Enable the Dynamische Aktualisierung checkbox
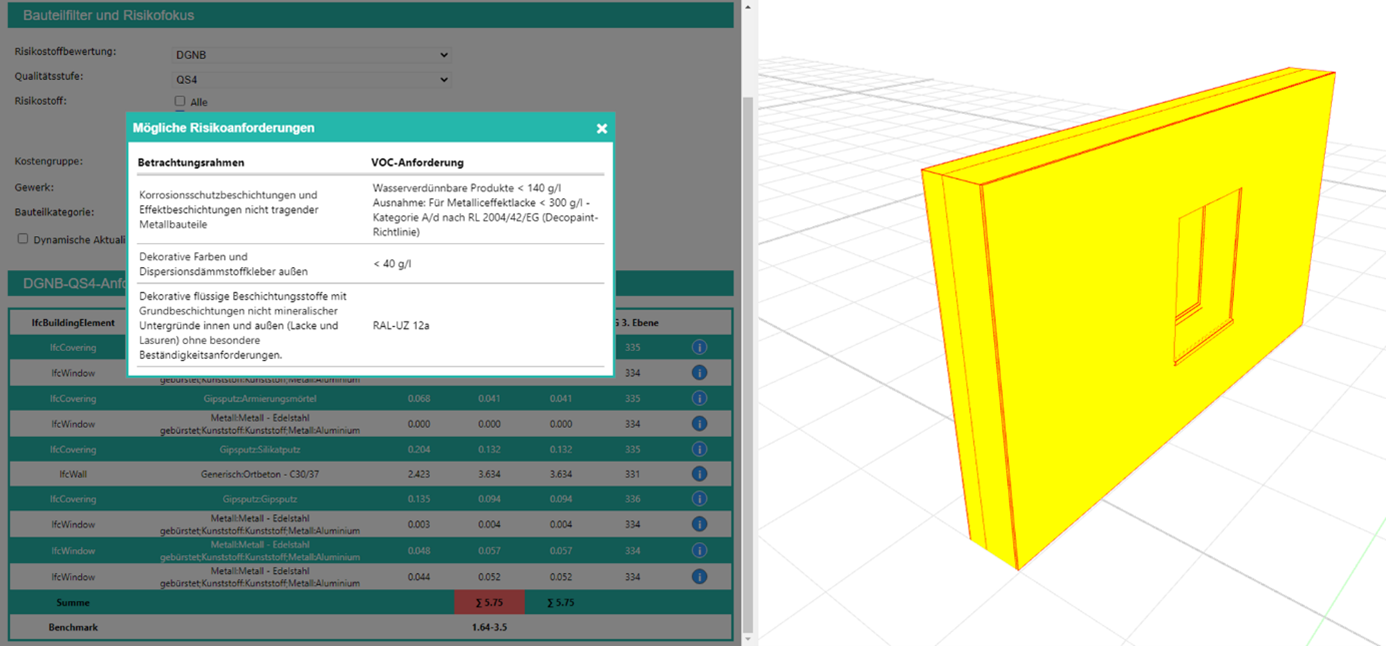This screenshot has height=646, width=1386. pyautogui.click(x=22, y=239)
